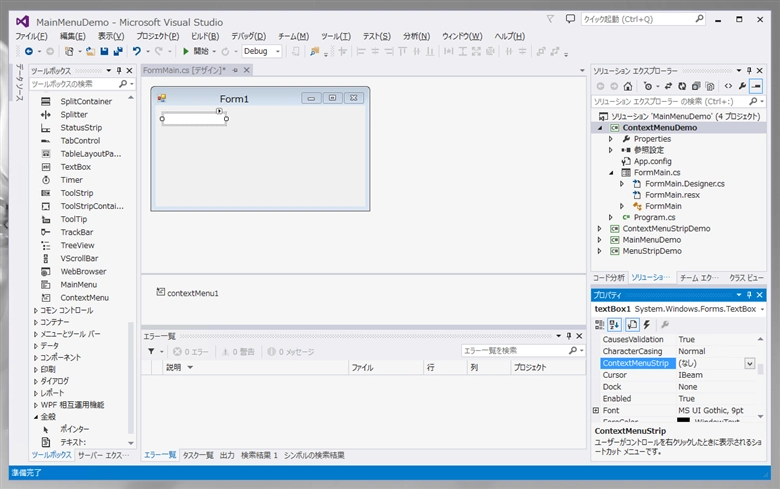Expand the Font property node

point(595,410)
